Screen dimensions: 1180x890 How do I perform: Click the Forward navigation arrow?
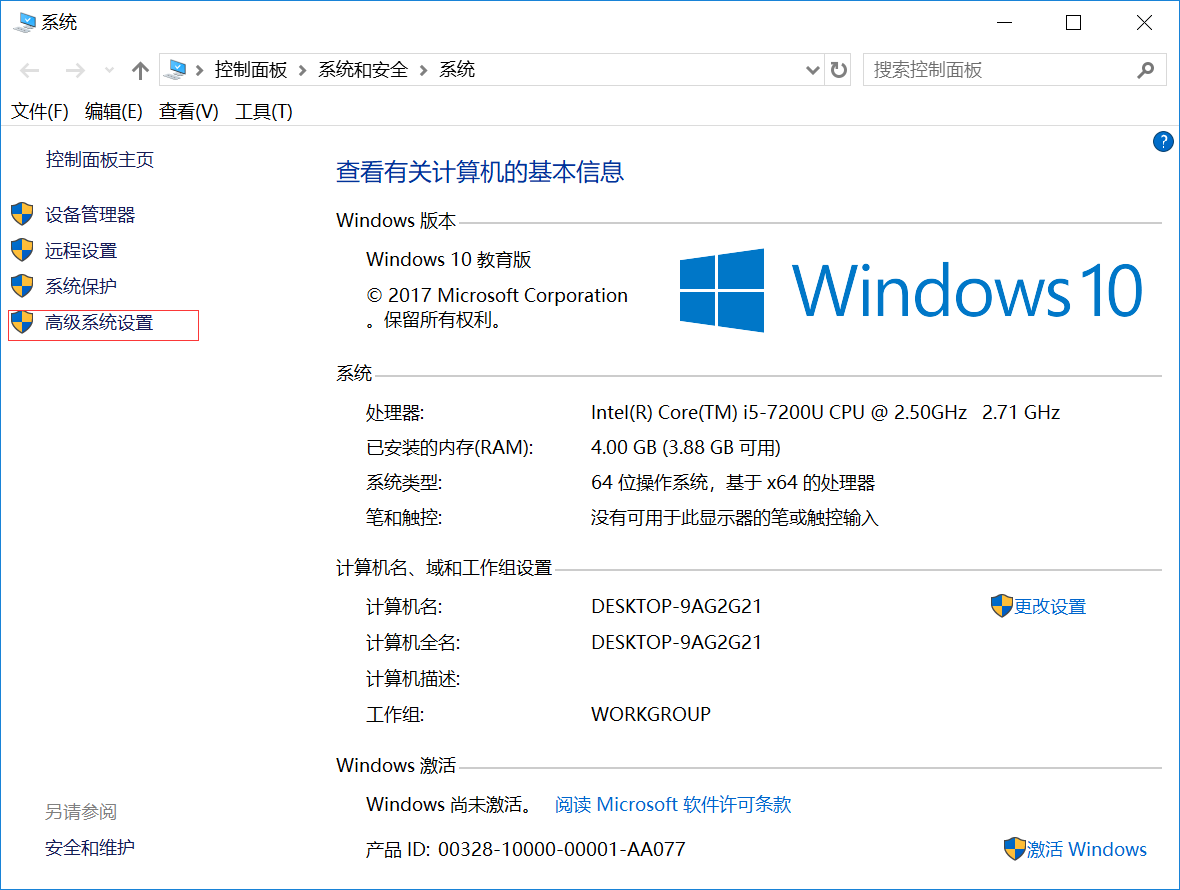tap(75, 71)
